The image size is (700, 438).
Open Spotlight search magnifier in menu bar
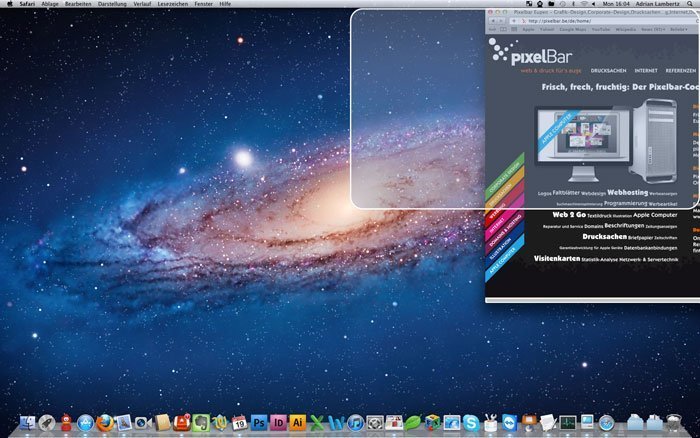690,4
